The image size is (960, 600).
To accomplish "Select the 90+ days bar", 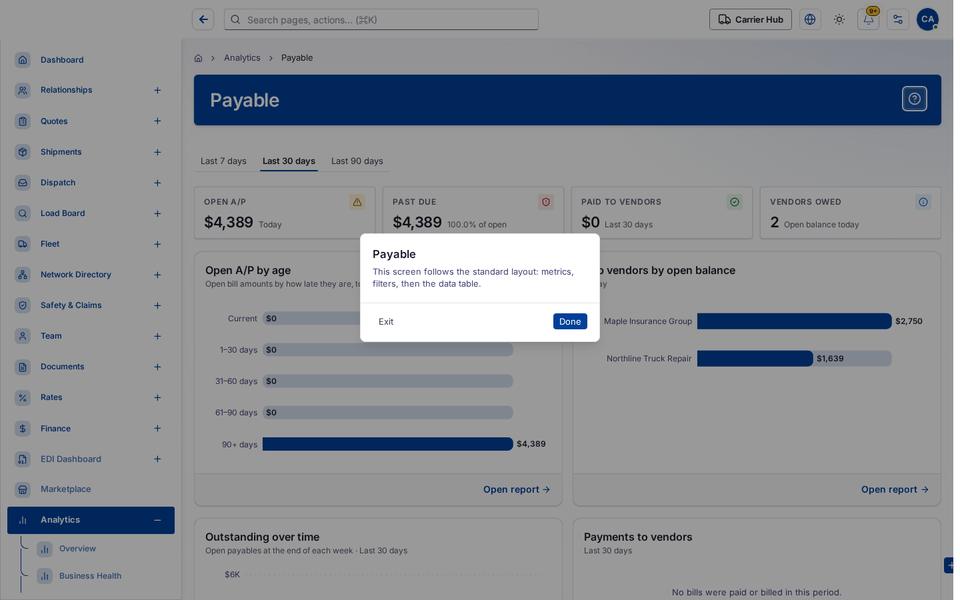I will click(388, 444).
